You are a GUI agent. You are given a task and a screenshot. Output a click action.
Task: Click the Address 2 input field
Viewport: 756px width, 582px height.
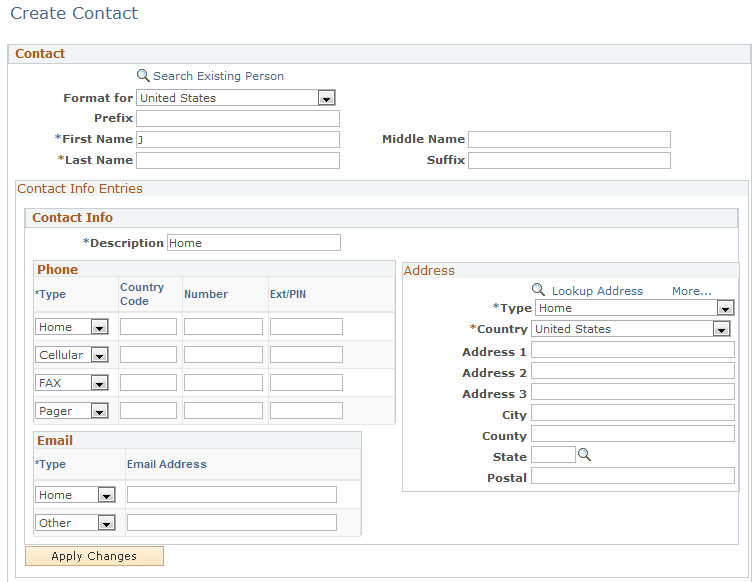coord(633,371)
